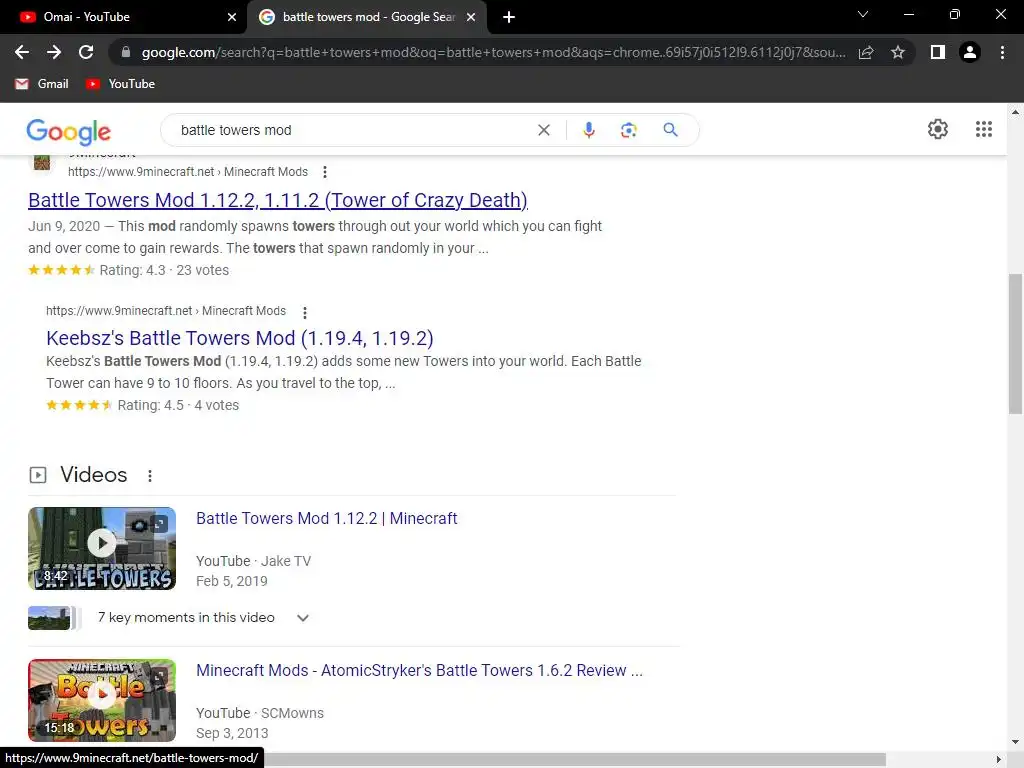The height and width of the screenshot is (768, 1024).
Task: Click the horizontal scrollbar at bottom
Action: (575, 760)
